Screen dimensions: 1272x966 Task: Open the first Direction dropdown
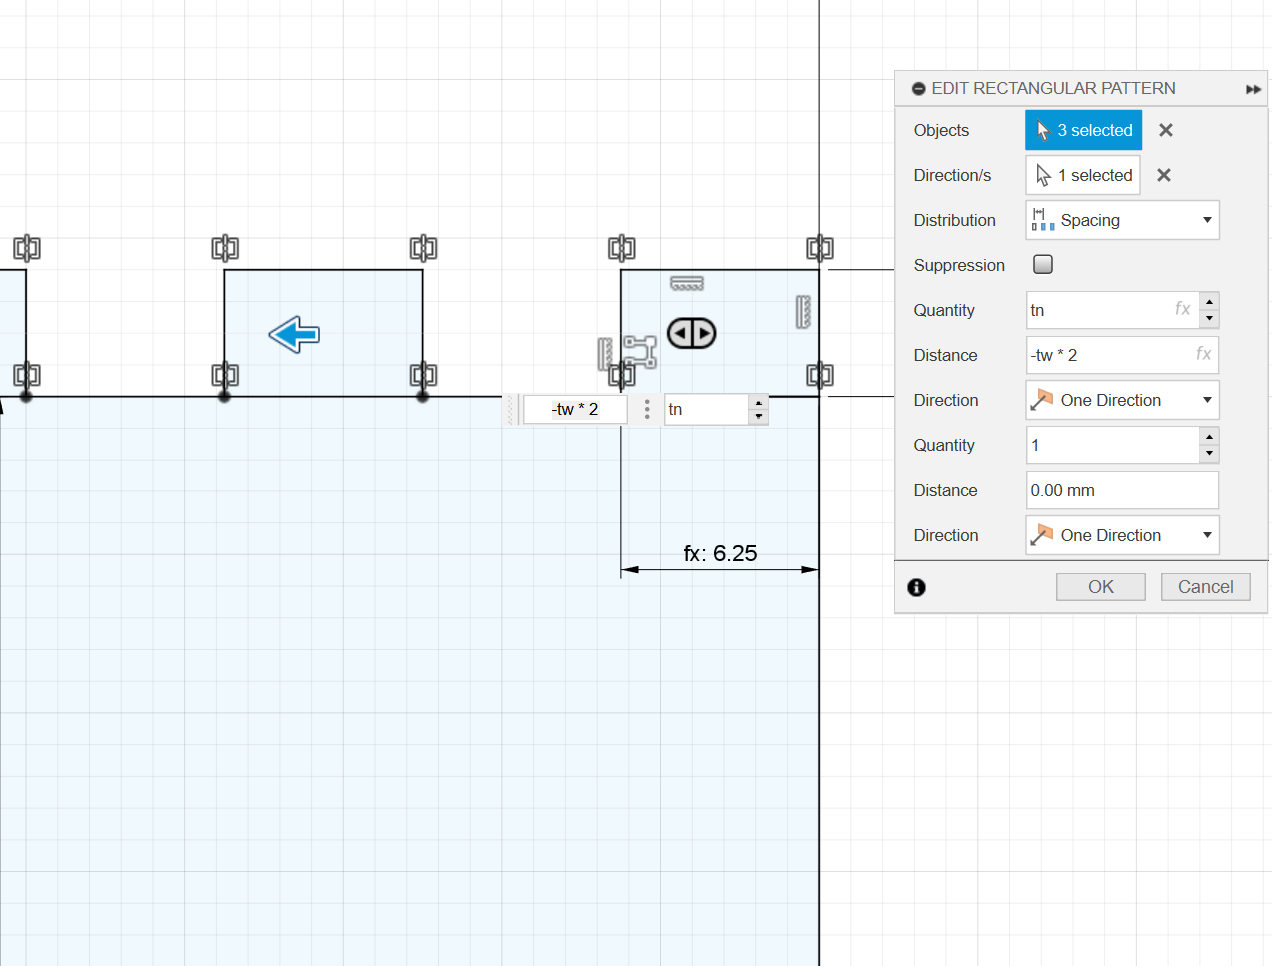[1122, 400]
